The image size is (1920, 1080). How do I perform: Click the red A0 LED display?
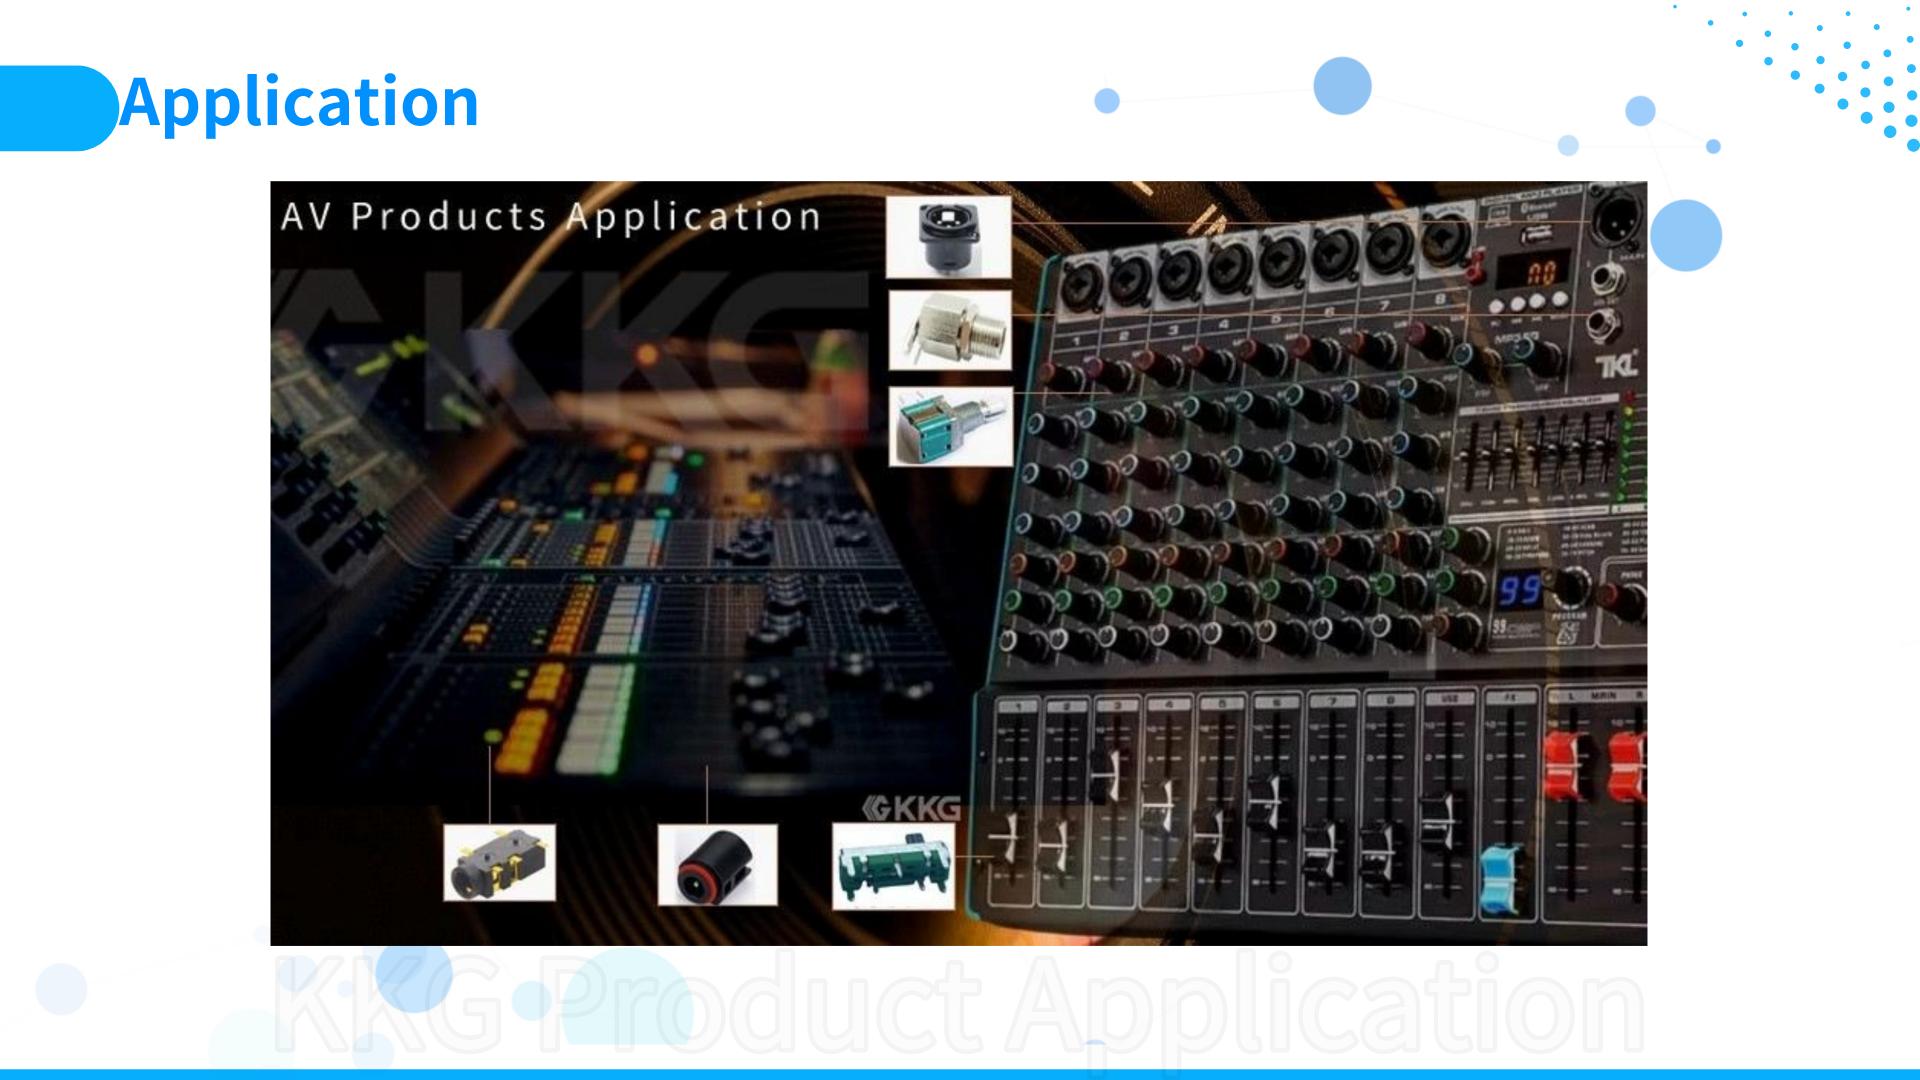tap(1541, 271)
